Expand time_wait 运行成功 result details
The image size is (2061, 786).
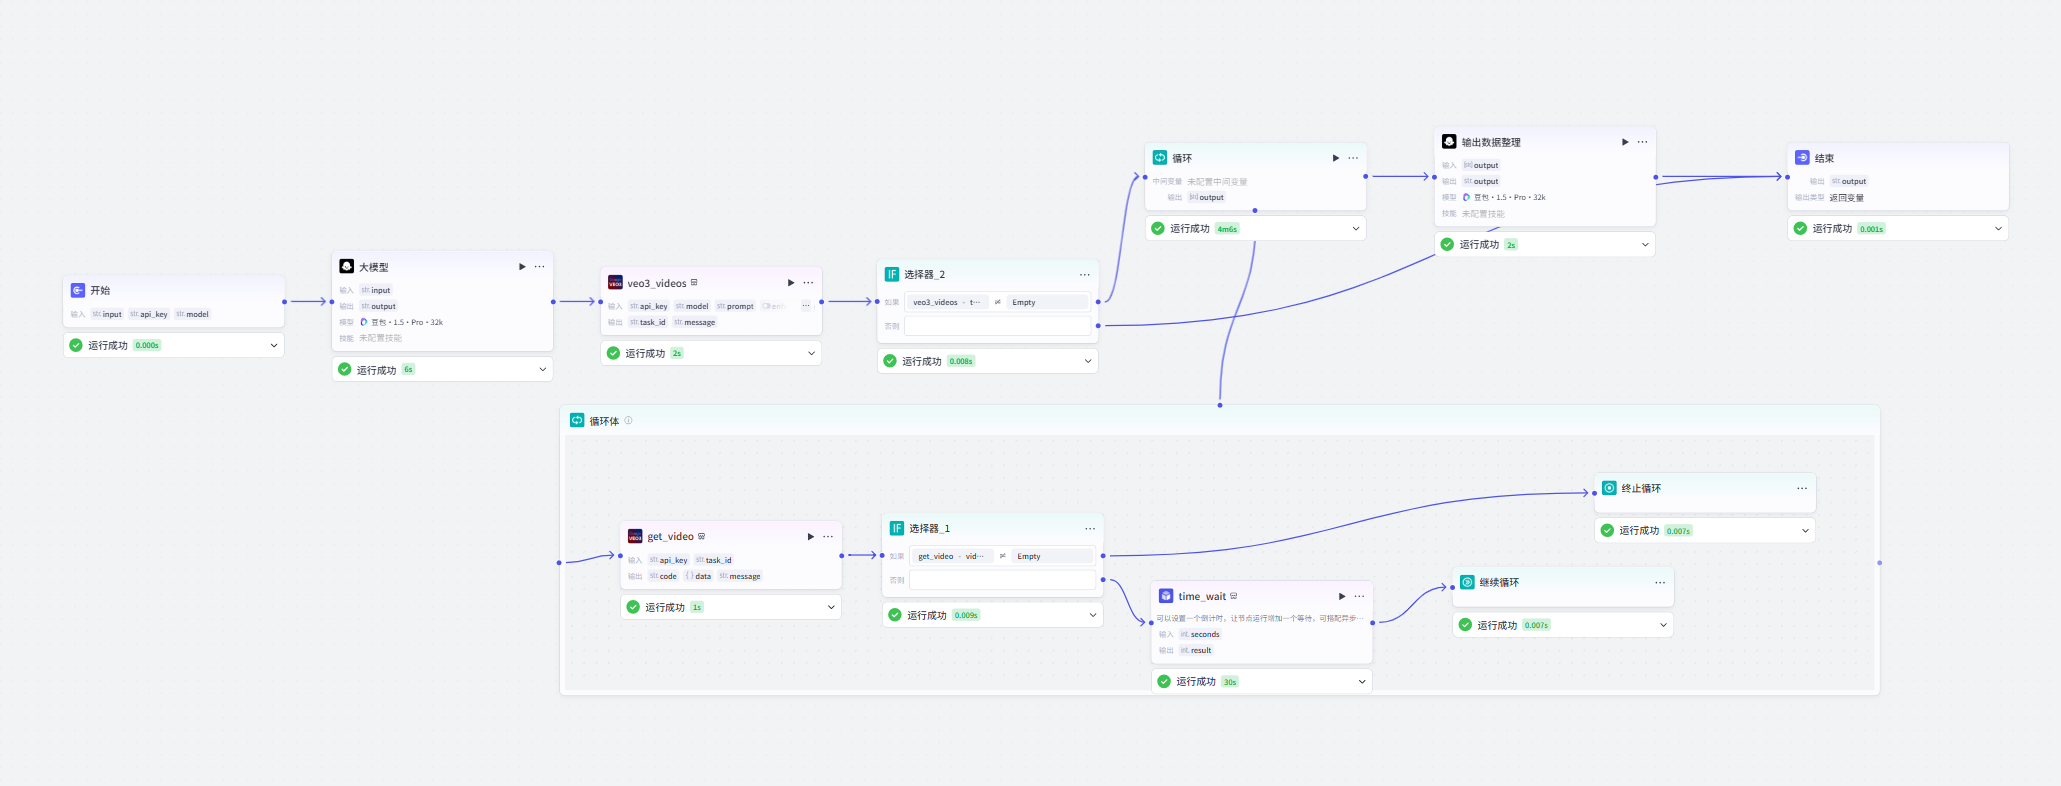(x=1361, y=682)
